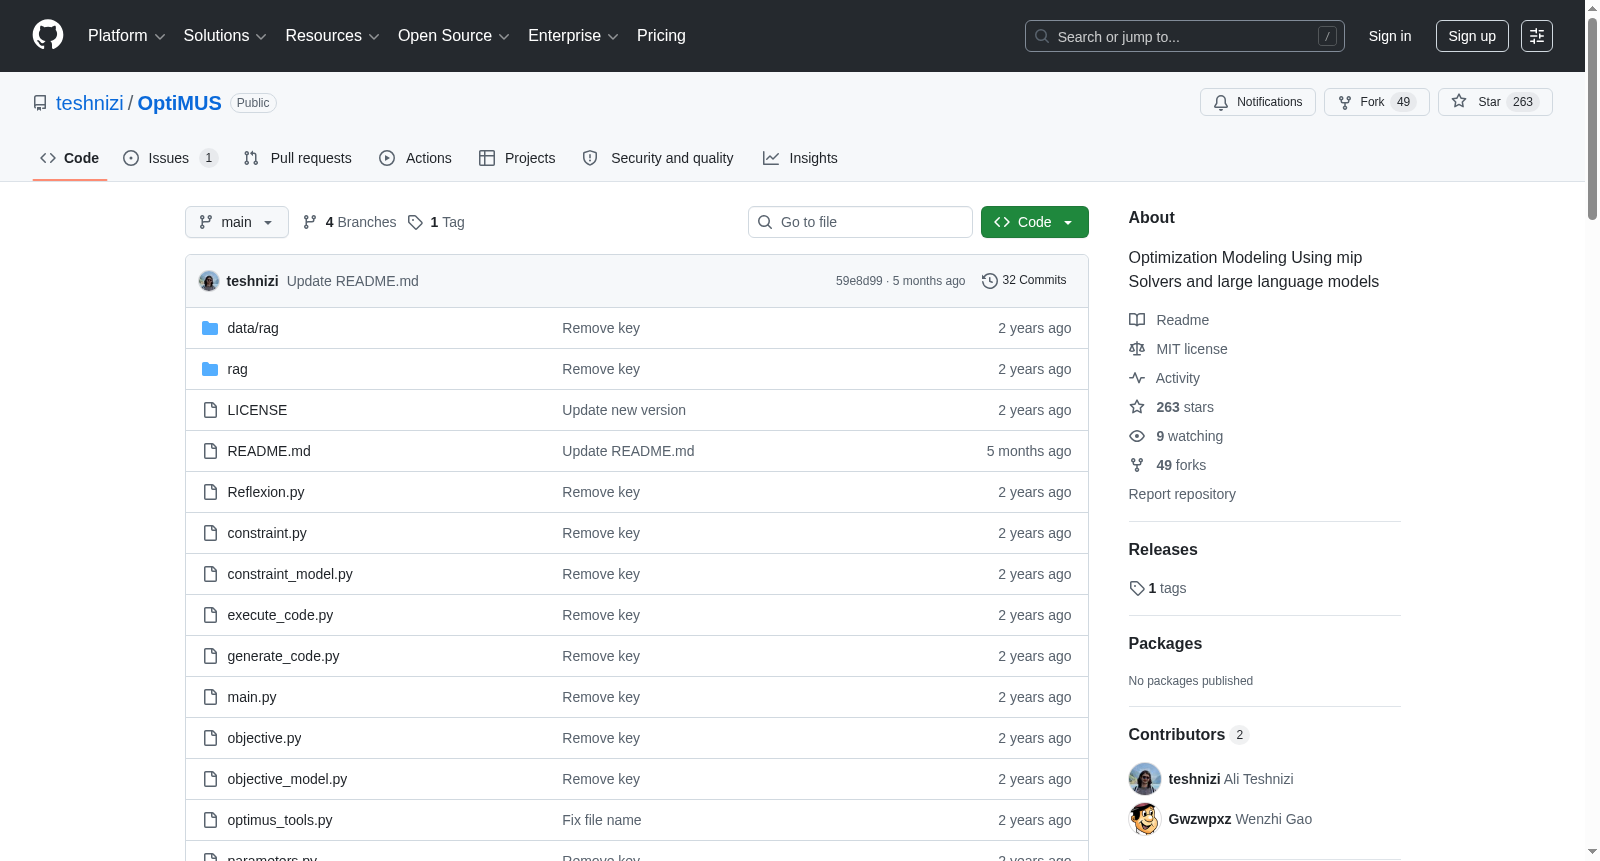Star the OptiMUS repository
The width and height of the screenshot is (1600, 861).
click(x=1495, y=102)
